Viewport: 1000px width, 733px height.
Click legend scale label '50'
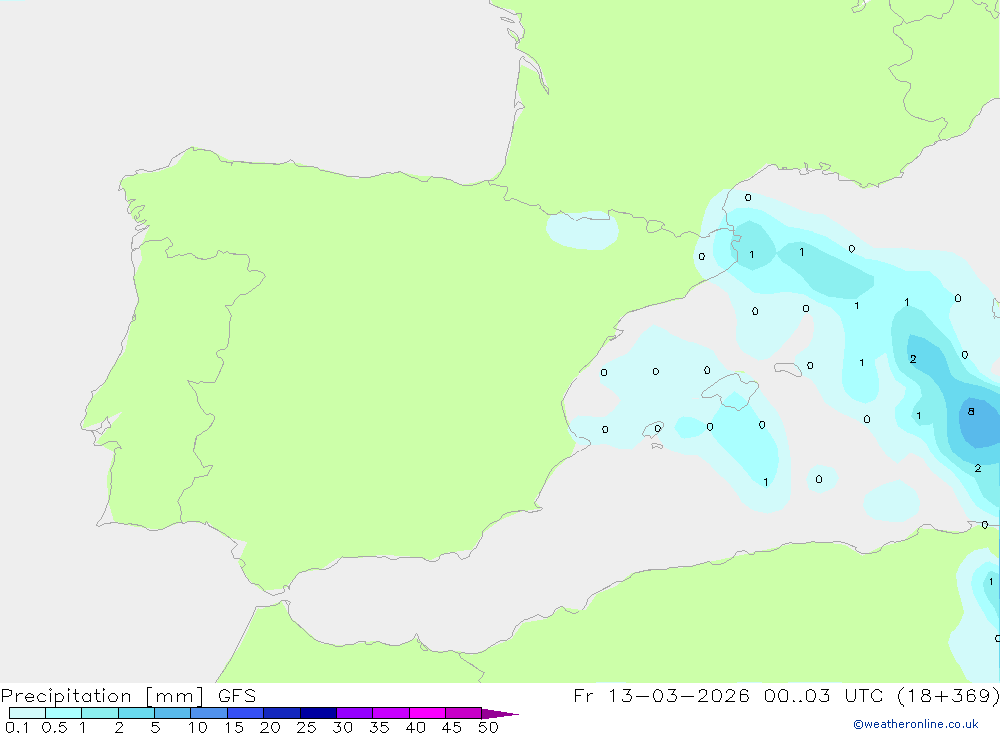[x=488, y=727]
